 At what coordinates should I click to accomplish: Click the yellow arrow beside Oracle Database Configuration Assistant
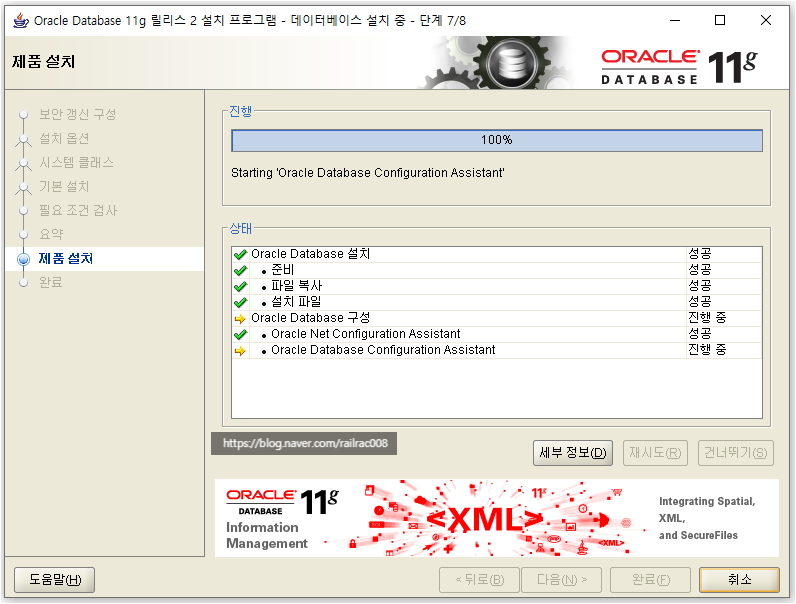(240, 351)
